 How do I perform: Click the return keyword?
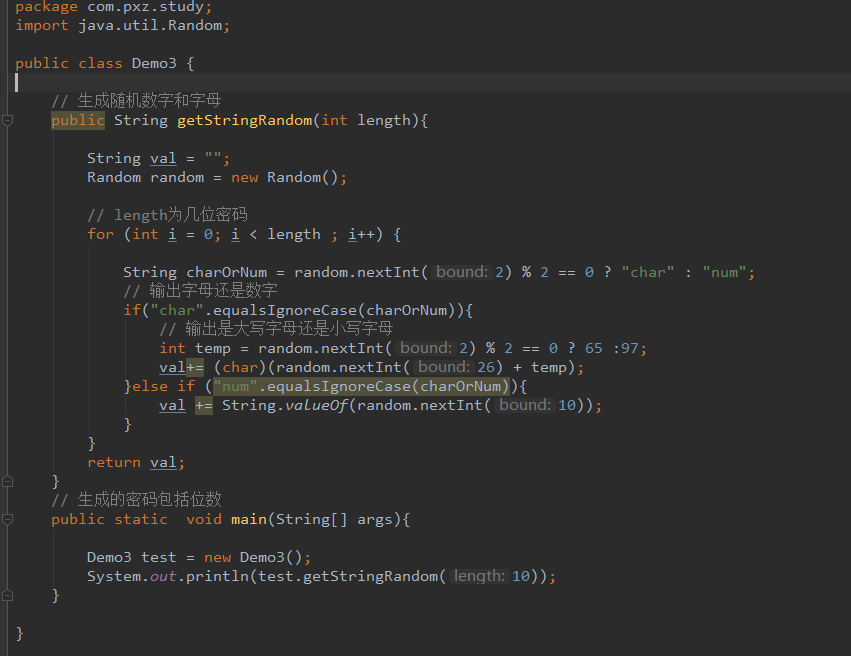tap(114, 462)
